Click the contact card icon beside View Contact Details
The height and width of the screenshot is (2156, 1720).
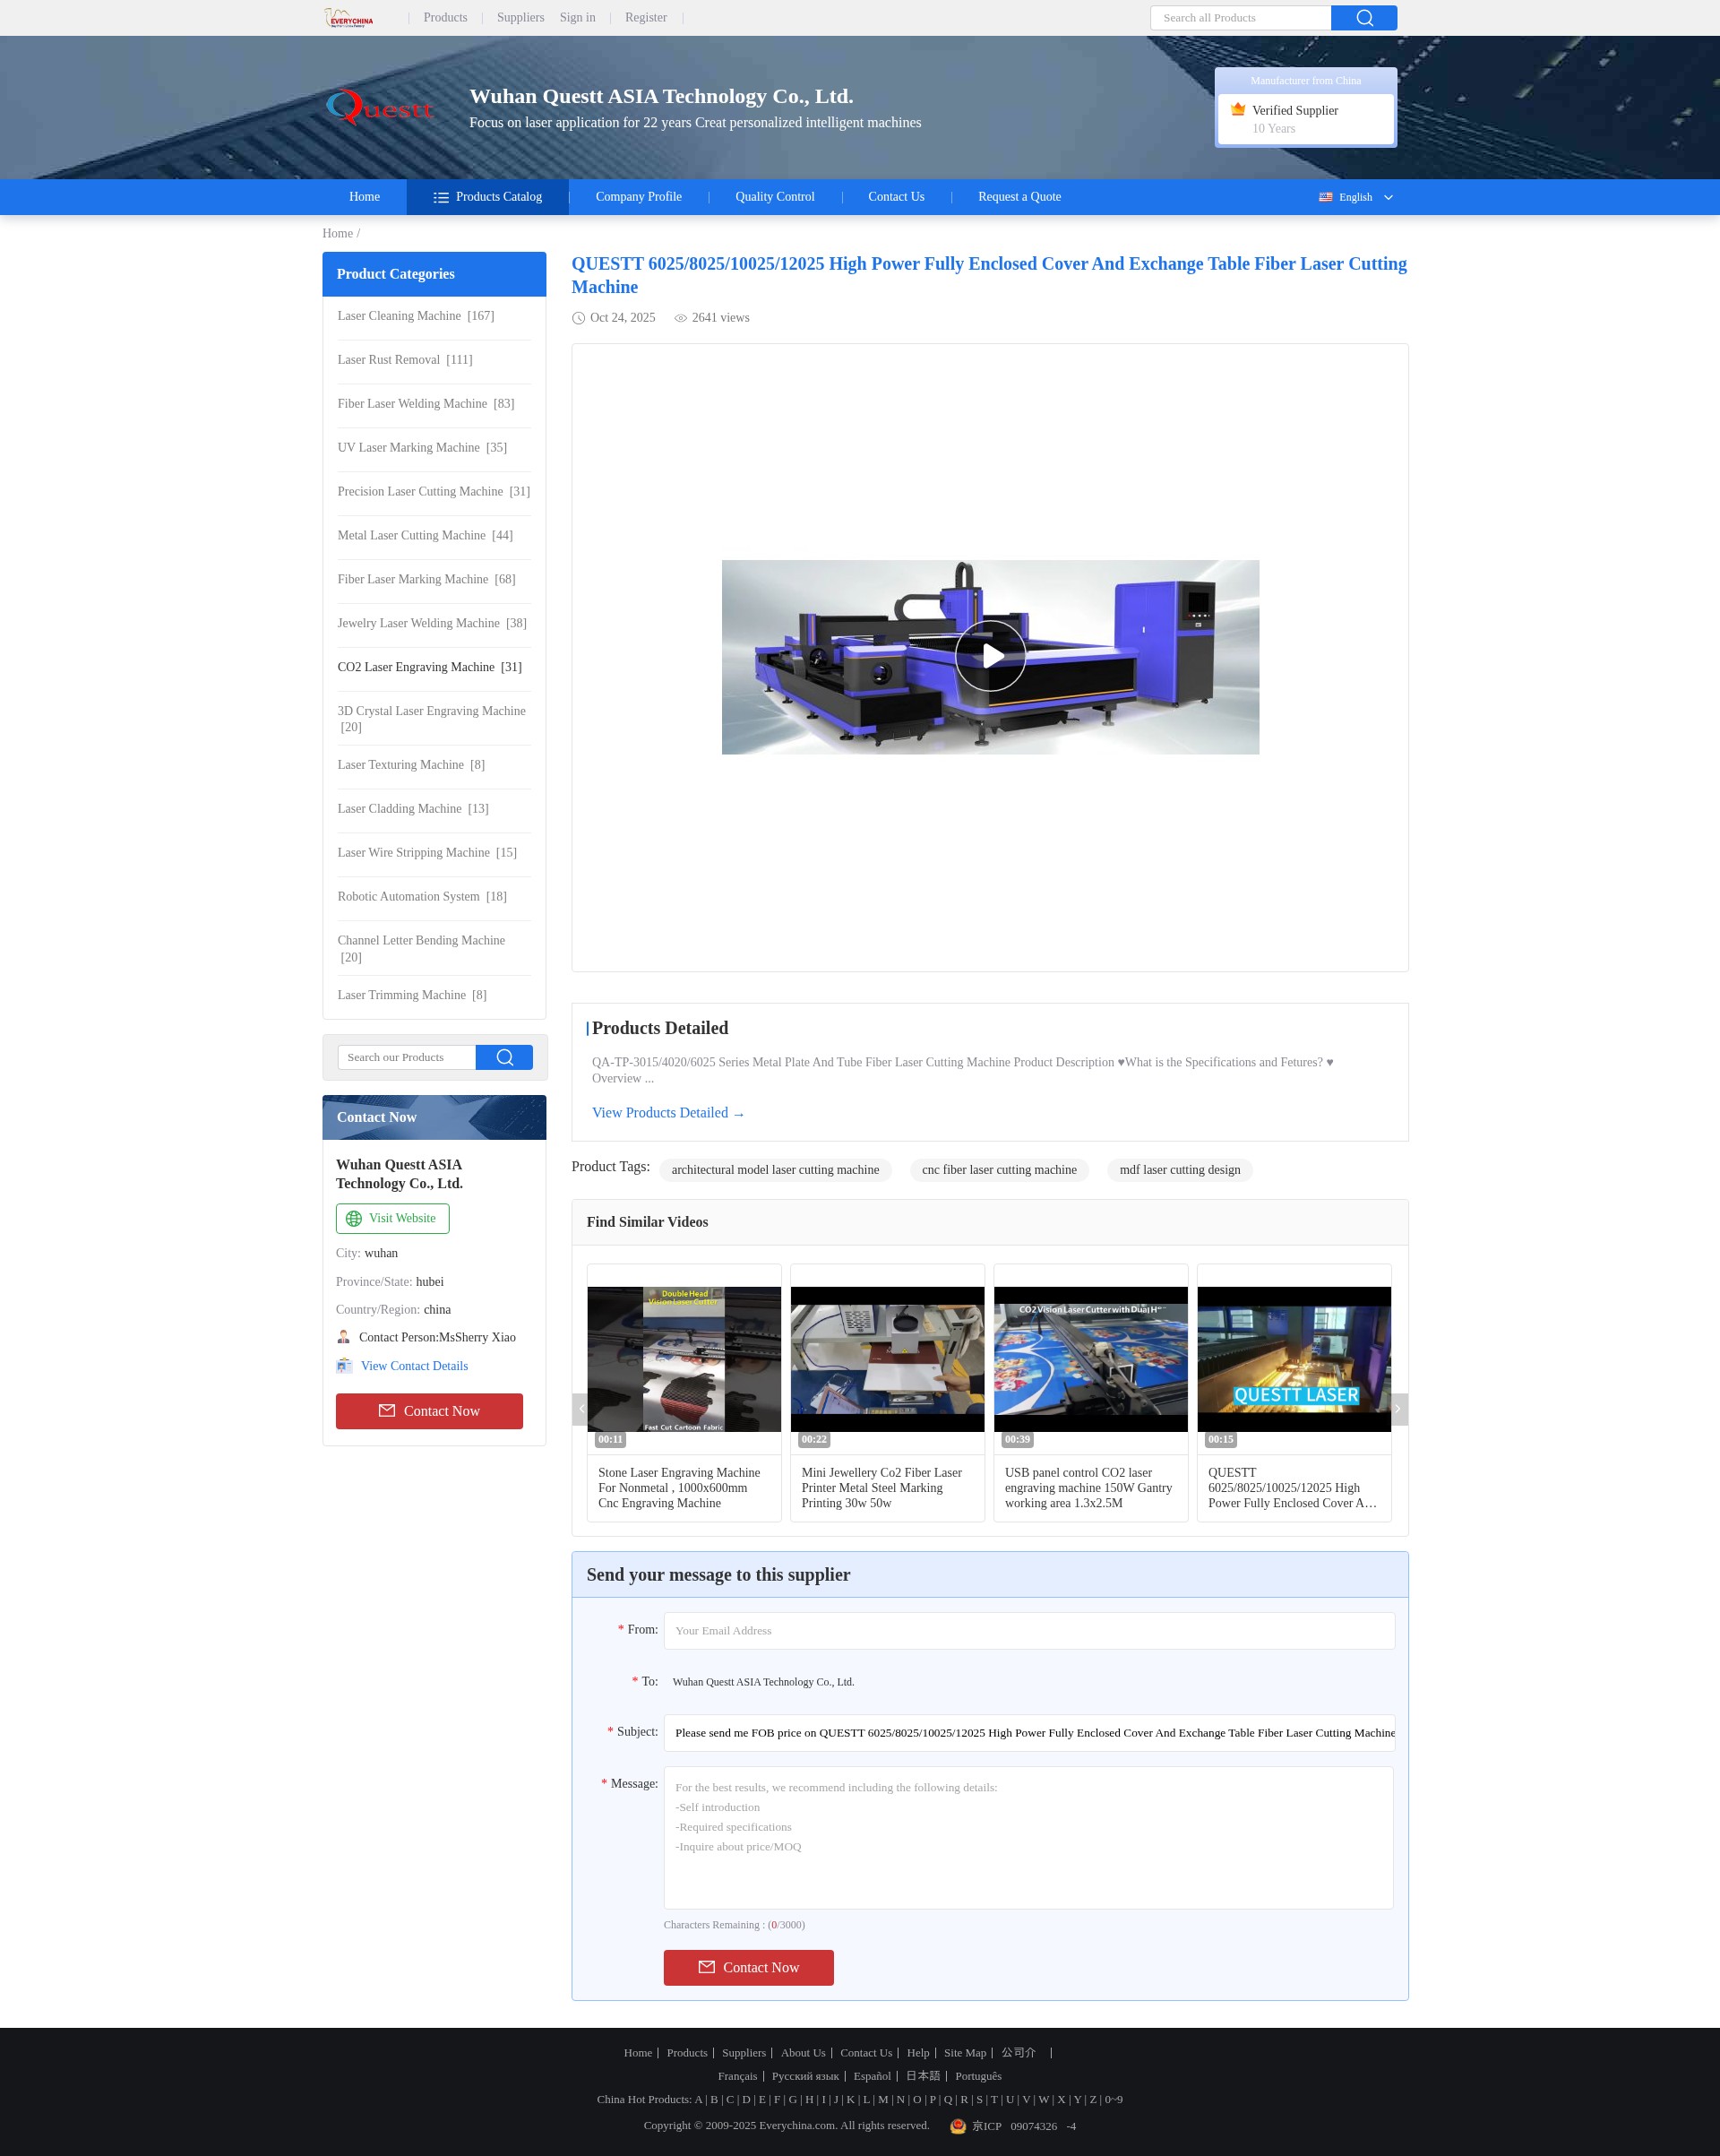pyautogui.click(x=344, y=1366)
